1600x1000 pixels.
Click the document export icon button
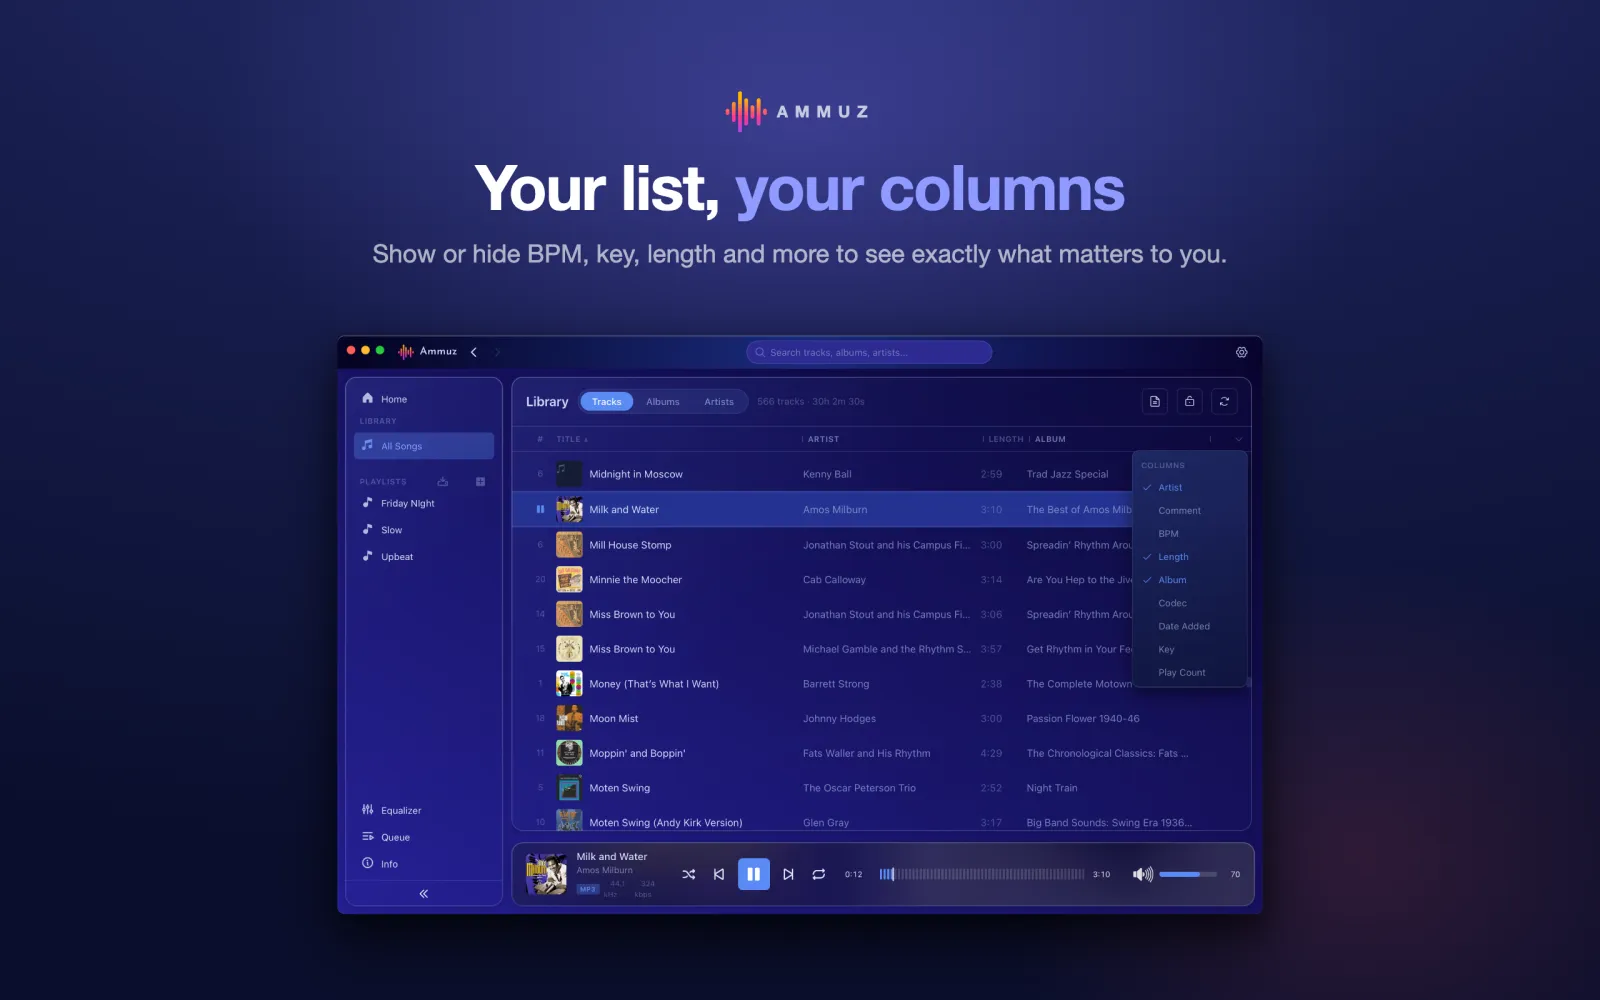pyautogui.click(x=1155, y=401)
